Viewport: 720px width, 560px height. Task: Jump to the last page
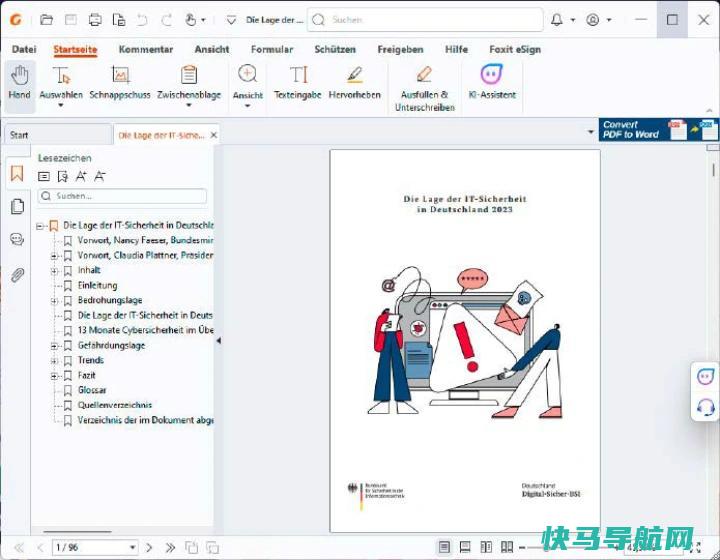coord(170,547)
